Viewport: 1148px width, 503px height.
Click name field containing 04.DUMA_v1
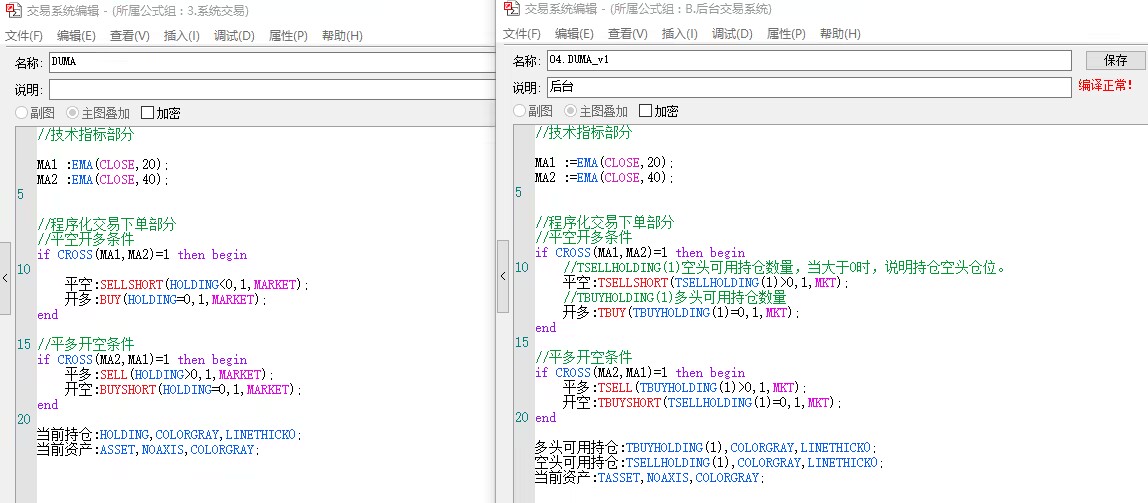(x=809, y=60)
